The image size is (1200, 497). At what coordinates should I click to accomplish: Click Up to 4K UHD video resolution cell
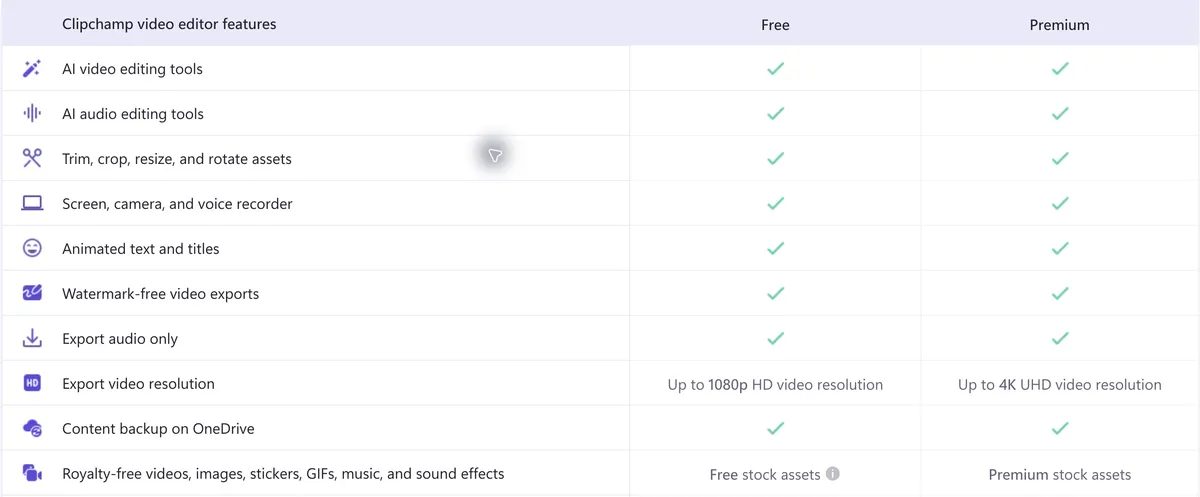(1060, 384)
